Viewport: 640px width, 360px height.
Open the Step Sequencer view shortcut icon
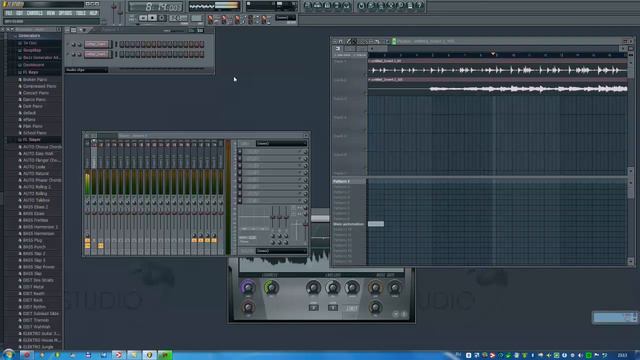(318, 5)
